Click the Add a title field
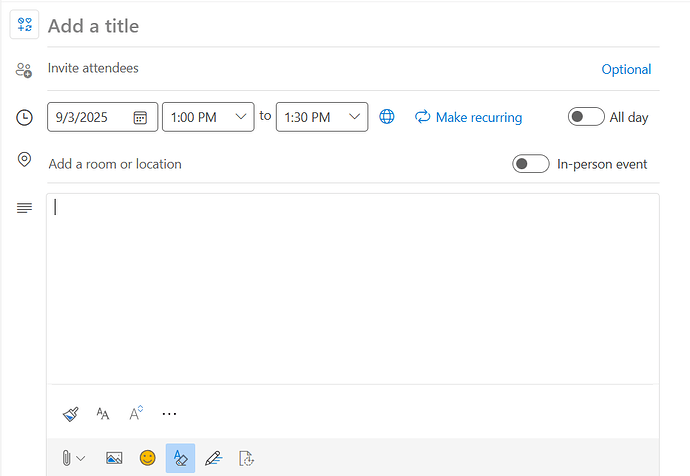690x476 pixels. (300, 26)
